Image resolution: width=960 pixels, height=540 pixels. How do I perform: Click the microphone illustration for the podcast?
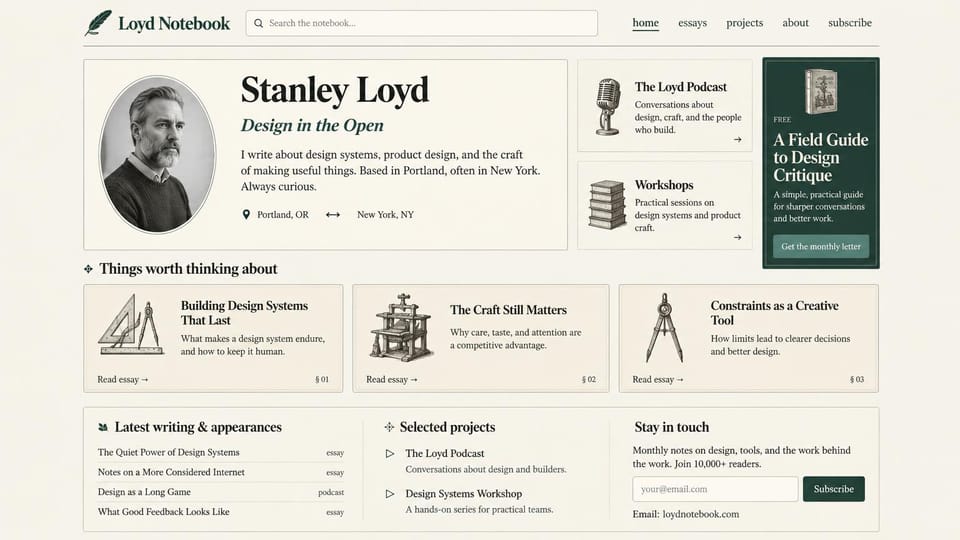pyautogui.click(x=607, y=107)
